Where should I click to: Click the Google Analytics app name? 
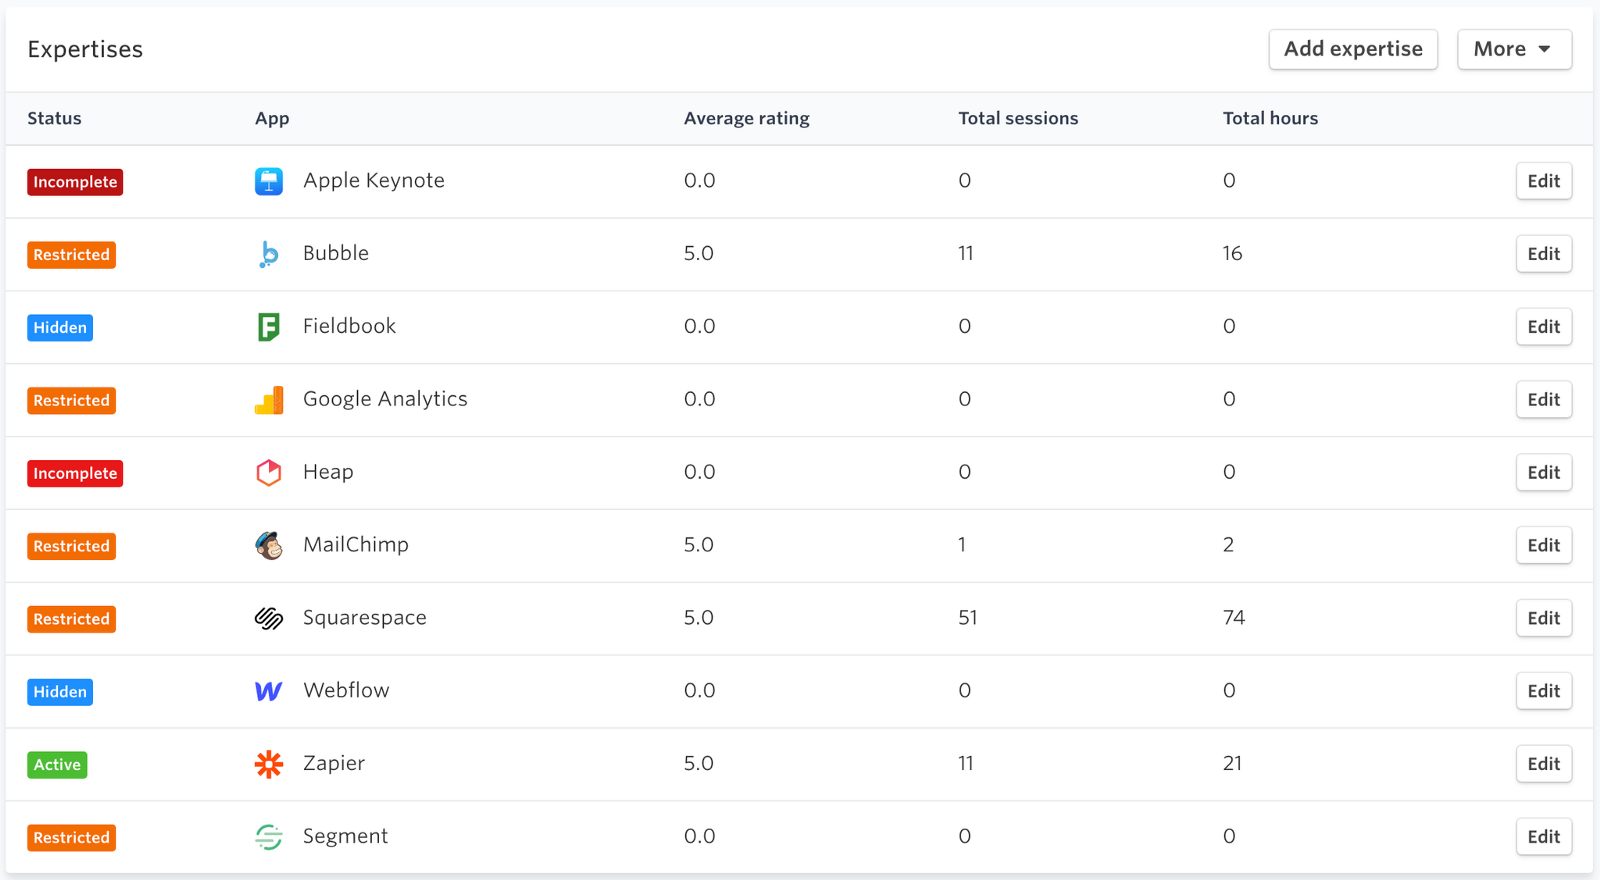pyautogui.click(x=385, y=399)
